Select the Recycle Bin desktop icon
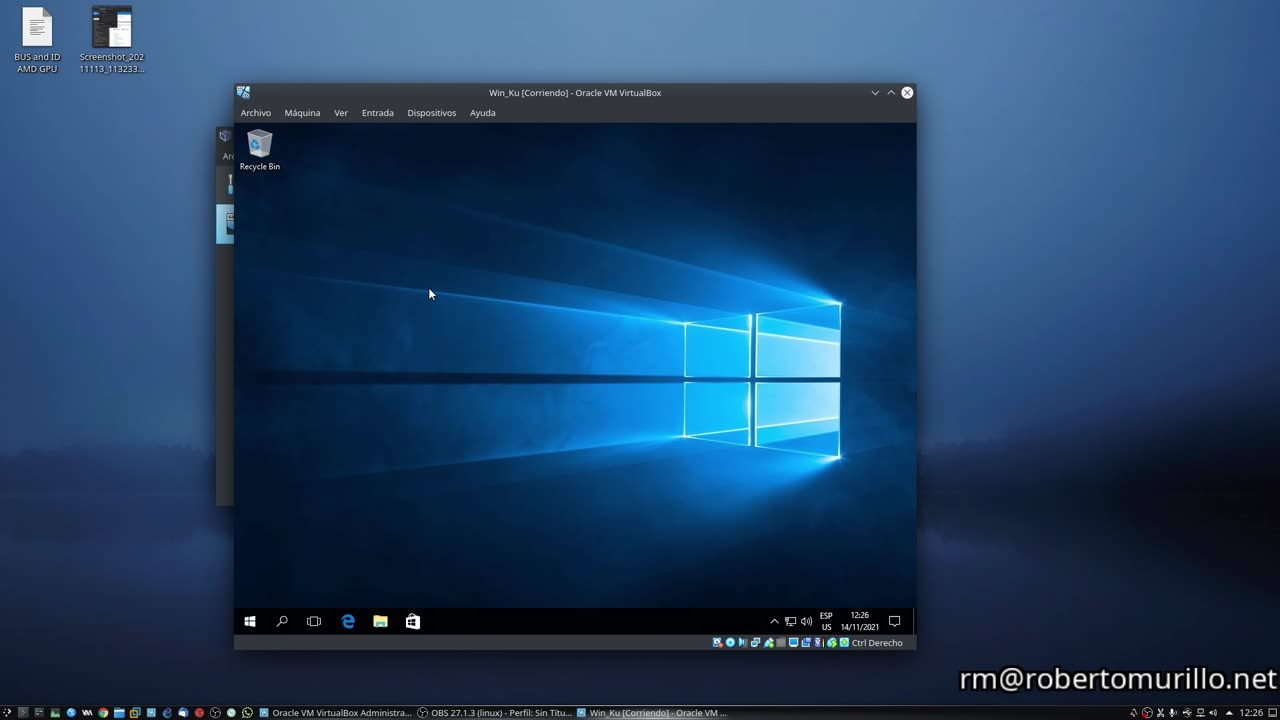The height and width of the screenshot is (720, 1280). pyautogui.click(x=260, y=150)
